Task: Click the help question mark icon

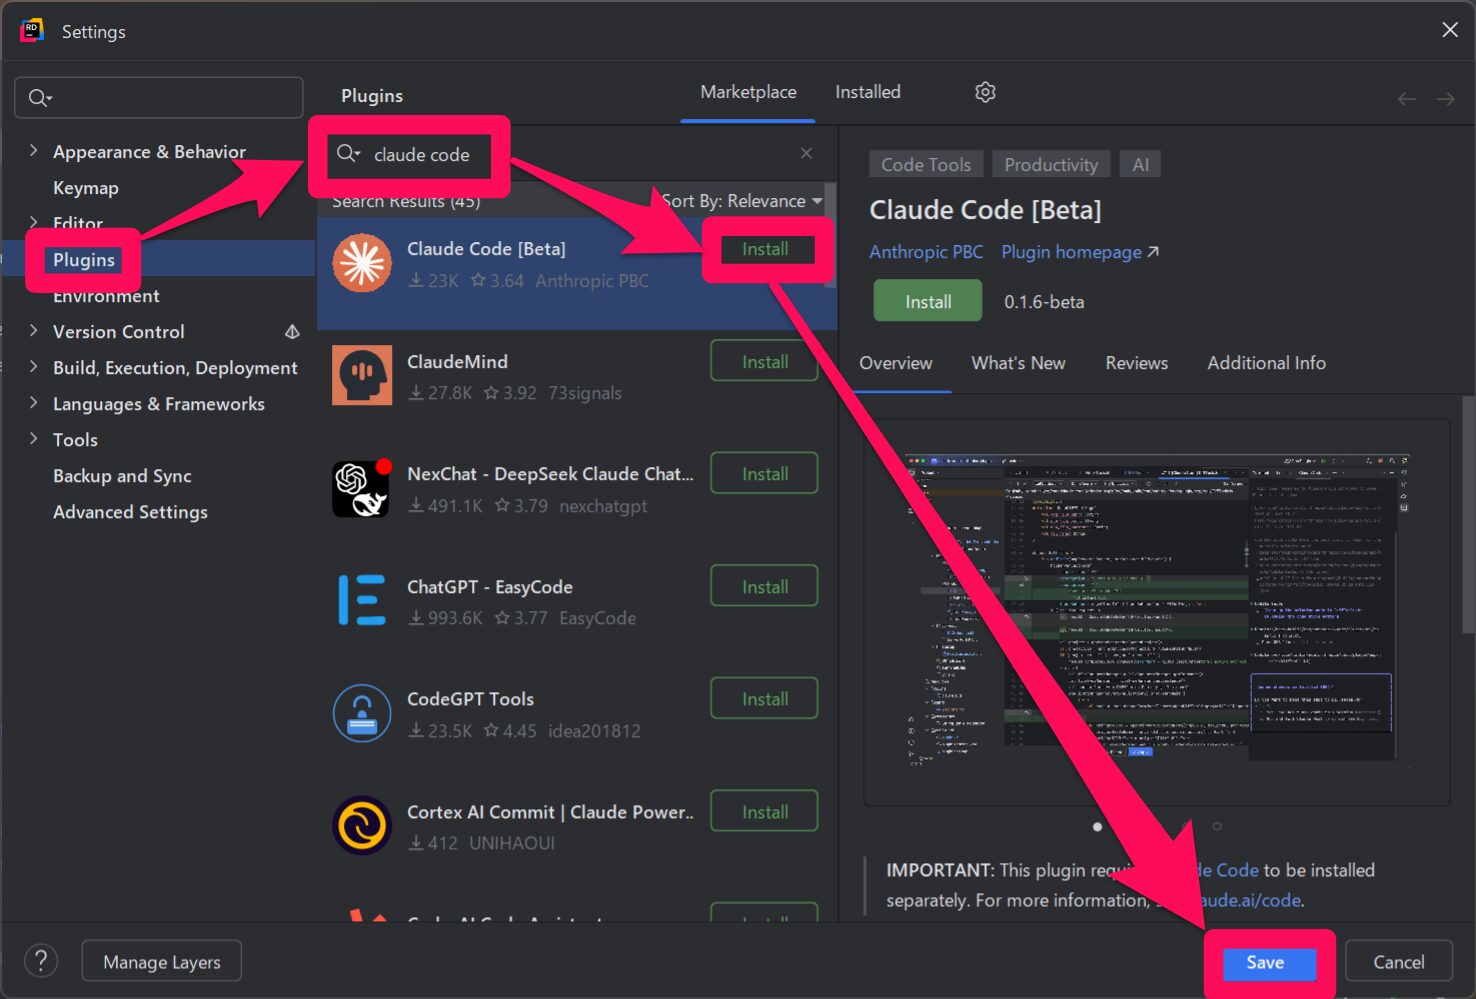Action: pos(40,960)
